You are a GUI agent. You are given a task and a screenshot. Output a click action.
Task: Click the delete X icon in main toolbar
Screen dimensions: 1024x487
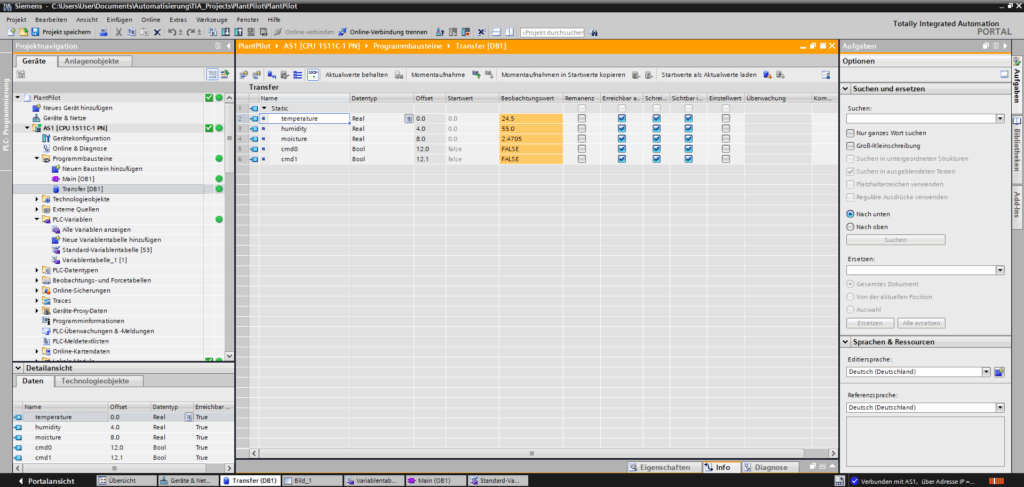[157, 32]
